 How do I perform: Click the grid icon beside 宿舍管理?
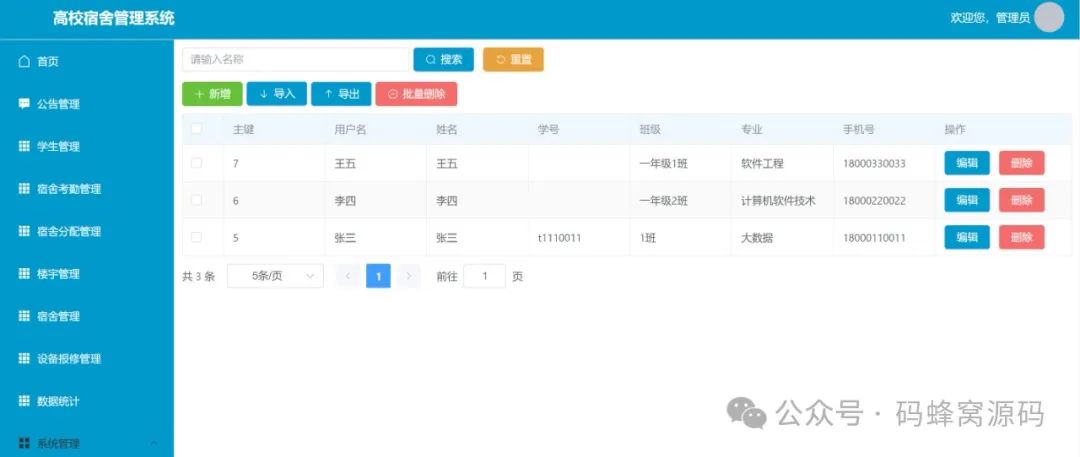coord(24,316)
